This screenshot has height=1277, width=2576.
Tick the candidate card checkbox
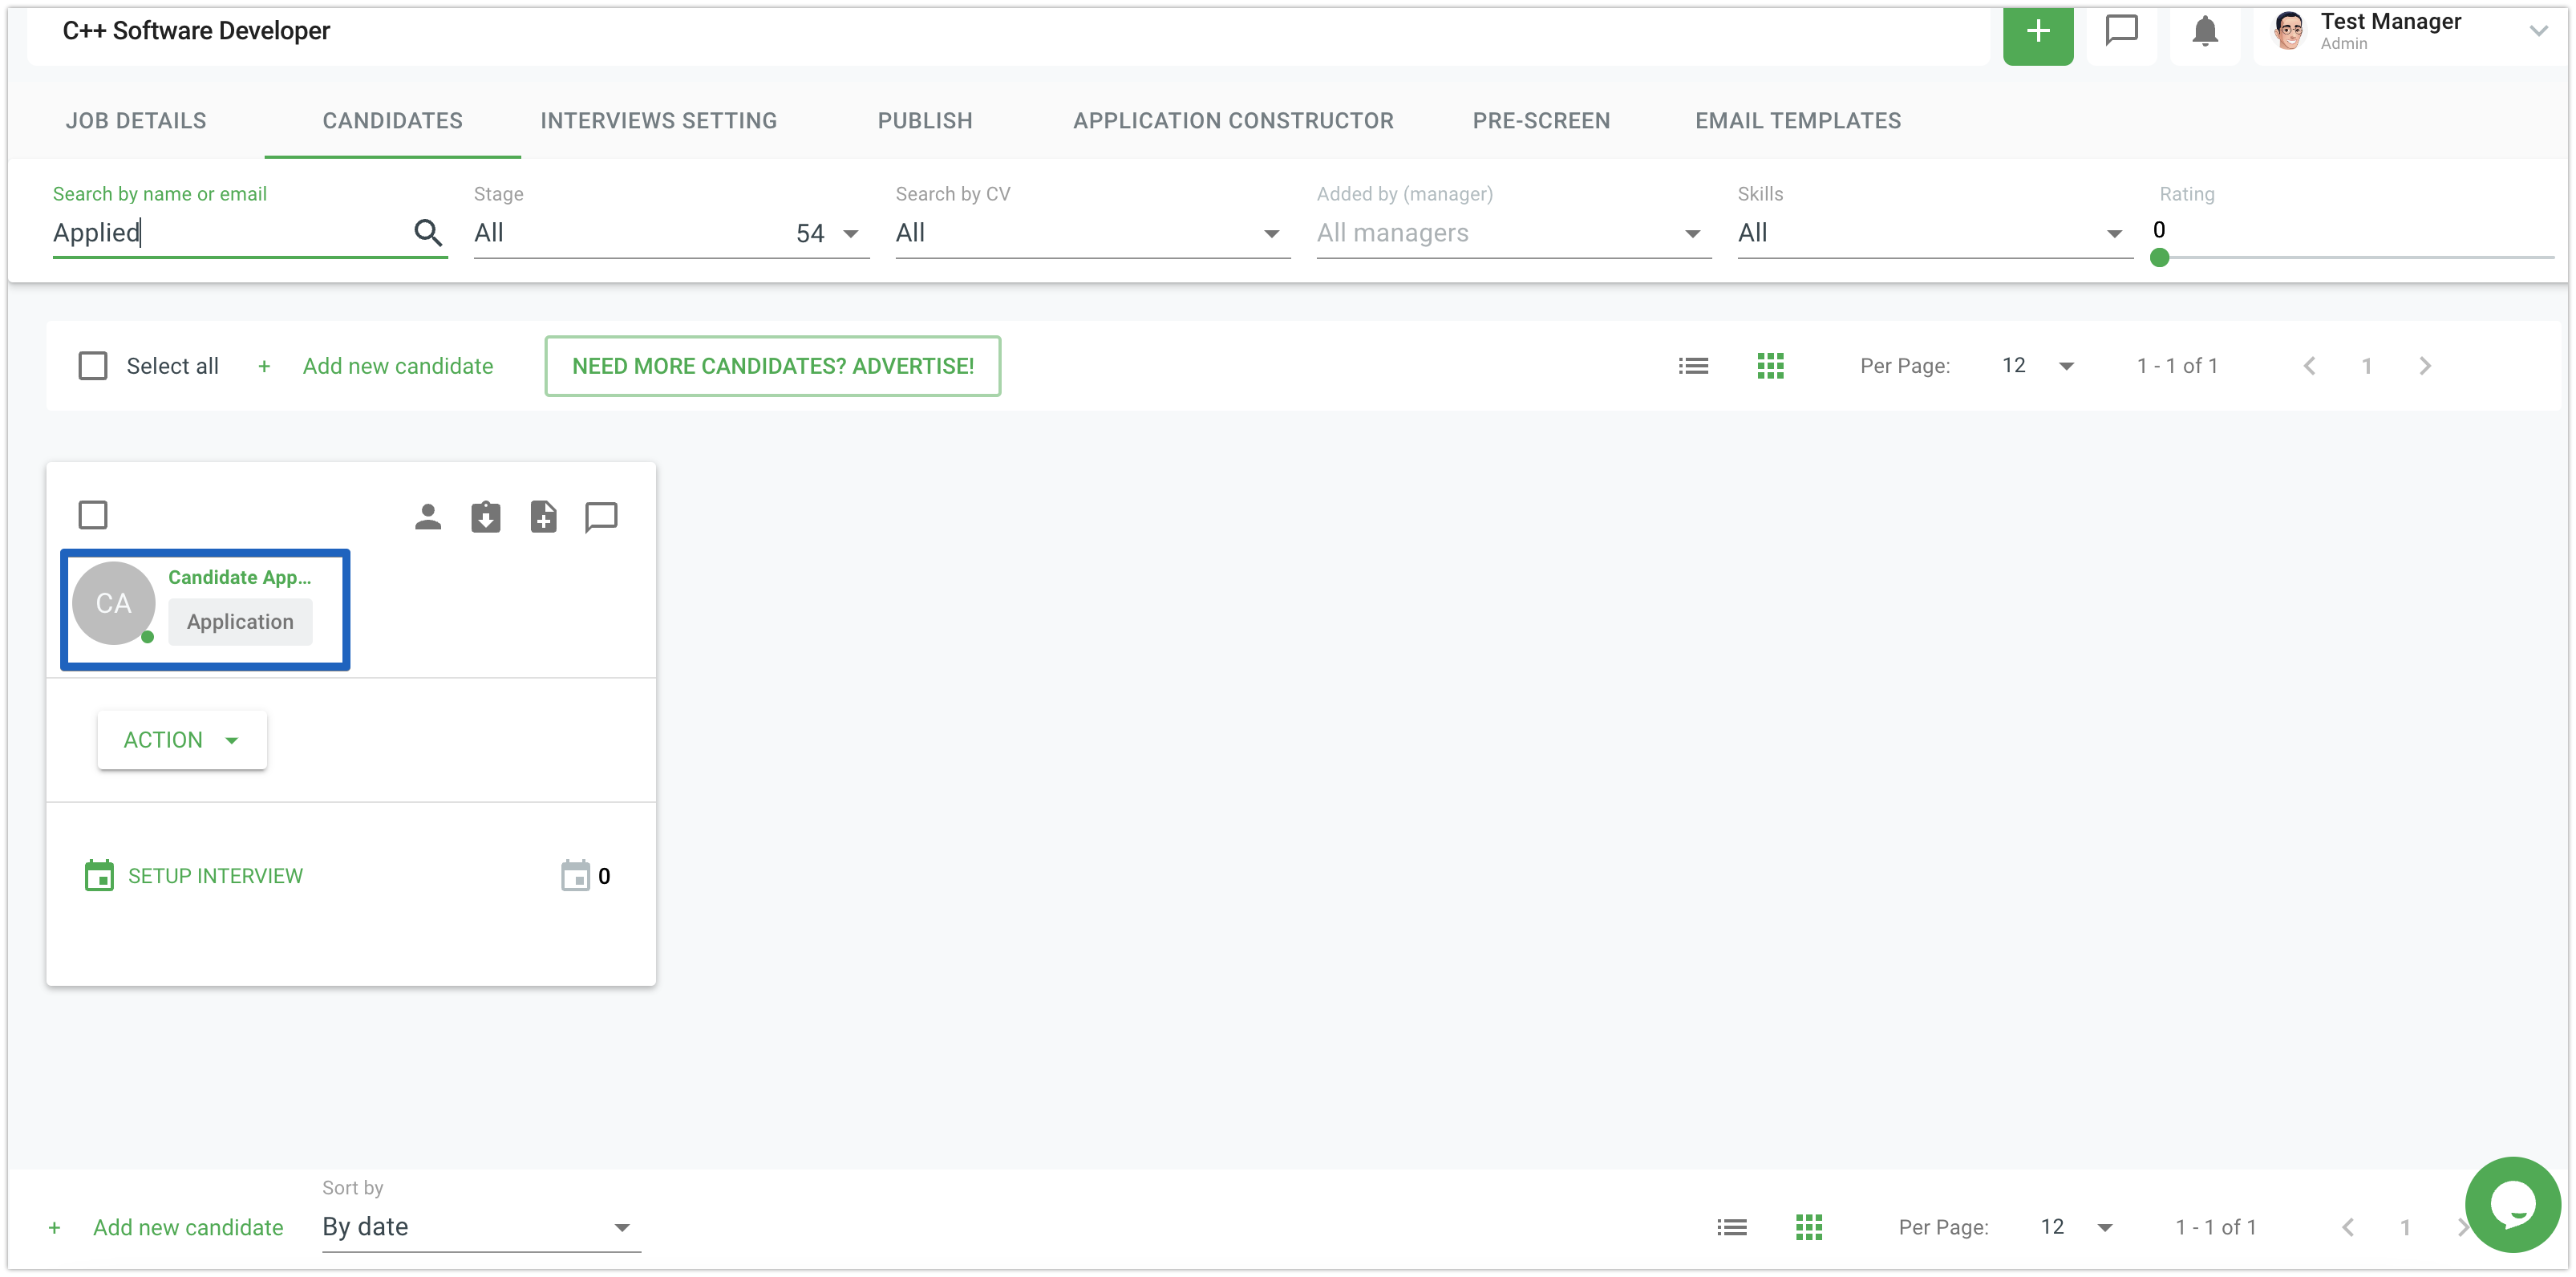tap(93, 515)
